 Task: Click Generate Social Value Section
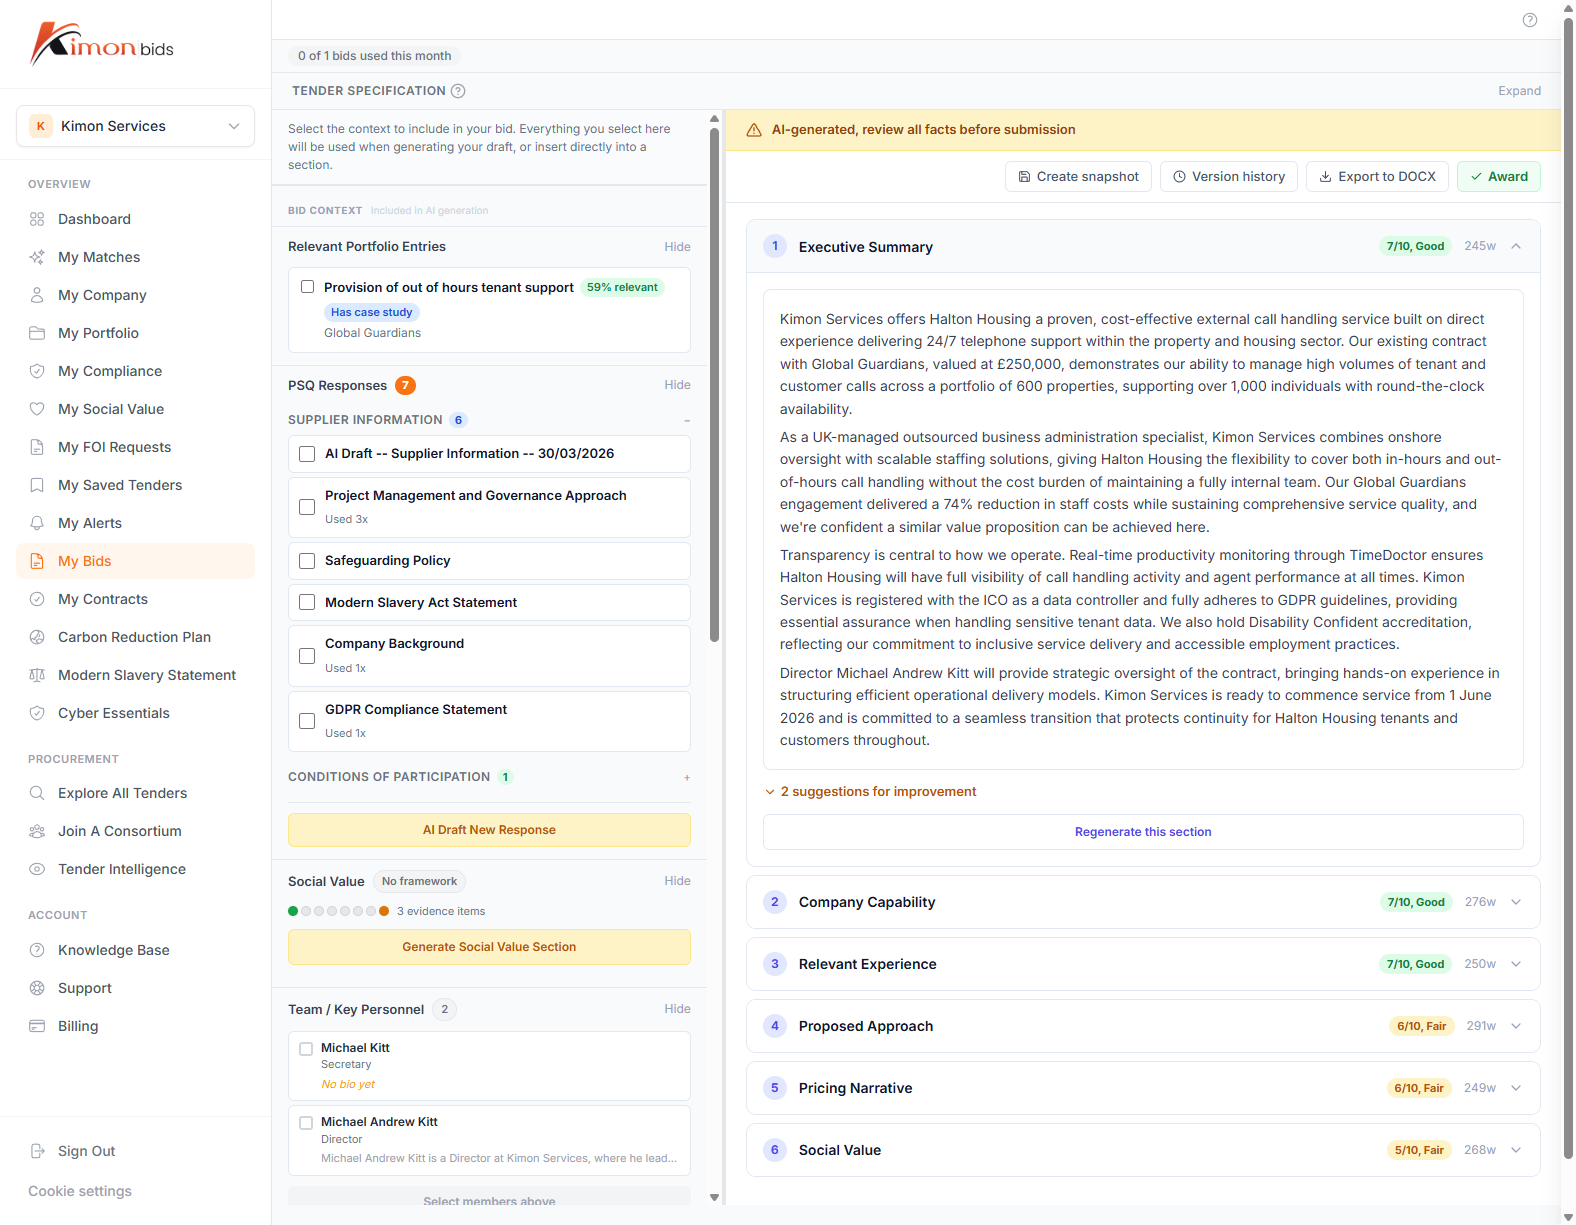click(x=489, y=947)
